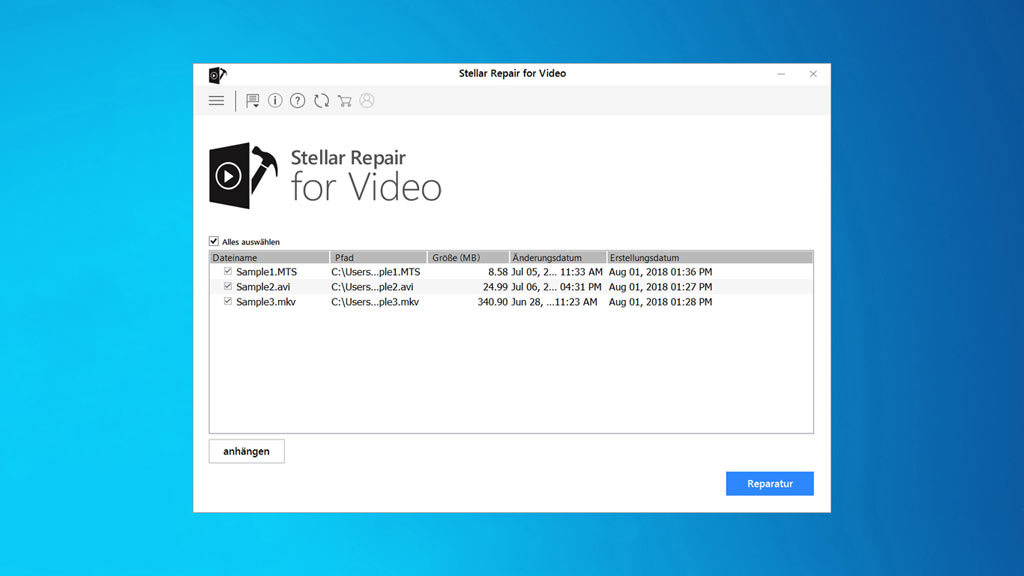Click modified date 'Jul 05, 2... 11:33 AM'
The height and width of the screenshot is (576, 1024).
pyautogui.click(x=556, y=272)
